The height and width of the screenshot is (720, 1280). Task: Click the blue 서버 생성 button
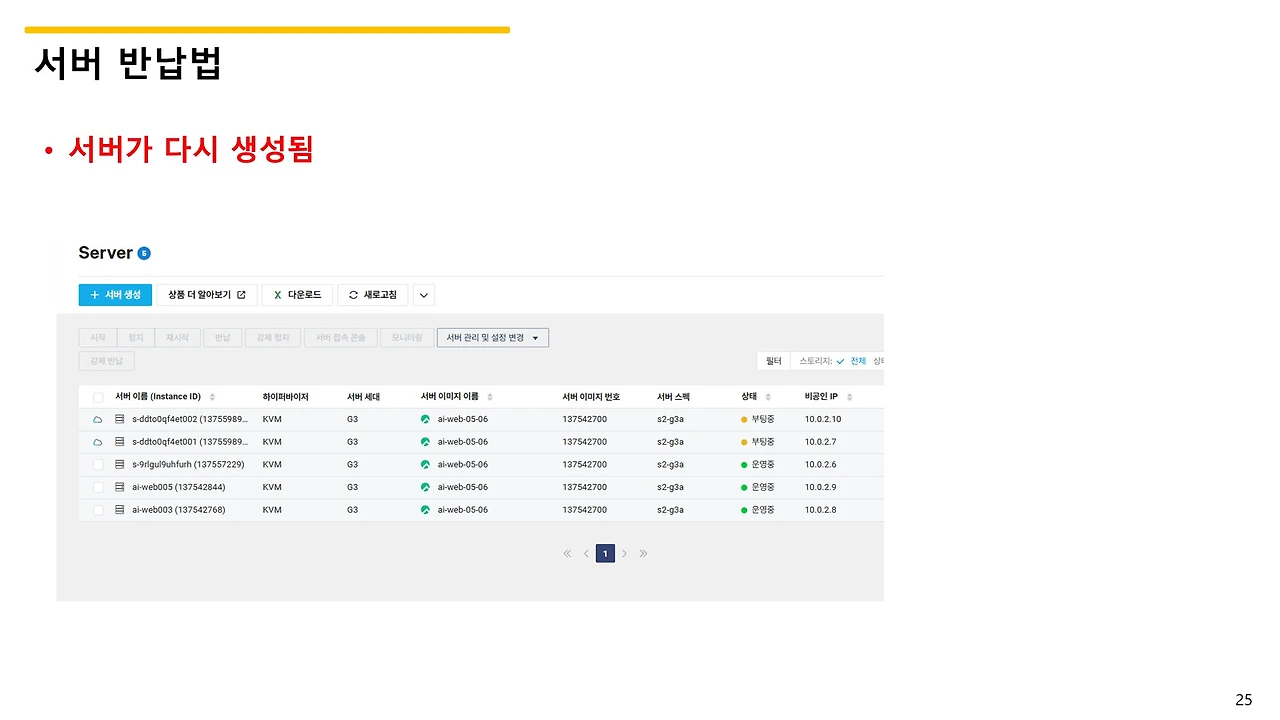(x=115, y=295)
